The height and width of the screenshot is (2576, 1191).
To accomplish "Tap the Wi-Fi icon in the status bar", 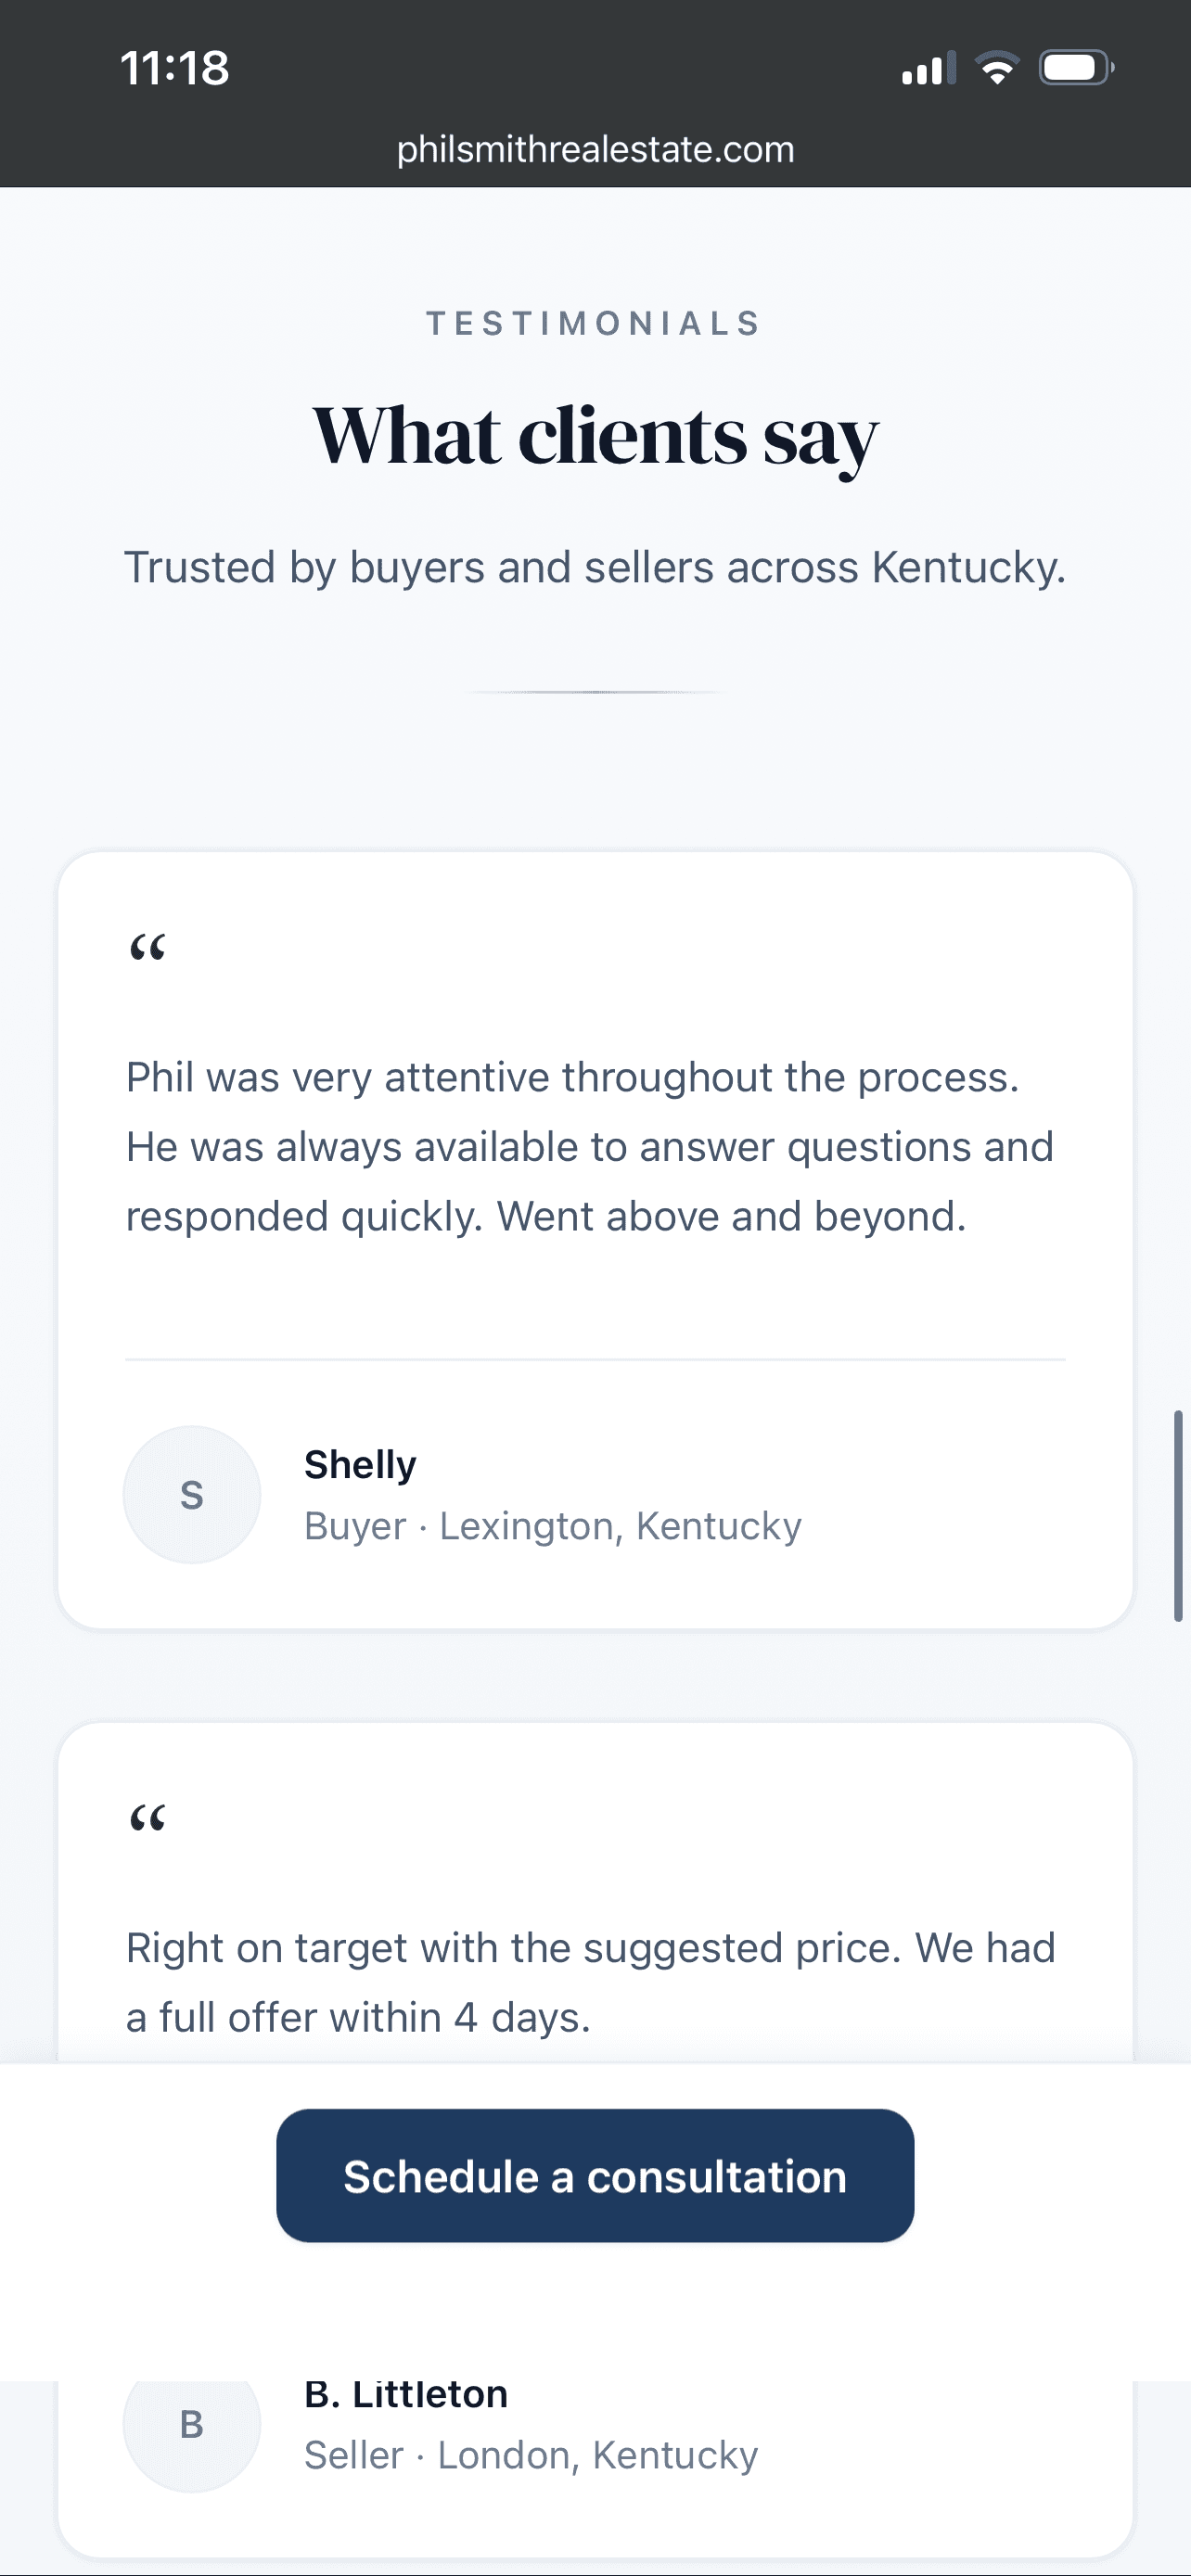I will (x=997, y=67).
